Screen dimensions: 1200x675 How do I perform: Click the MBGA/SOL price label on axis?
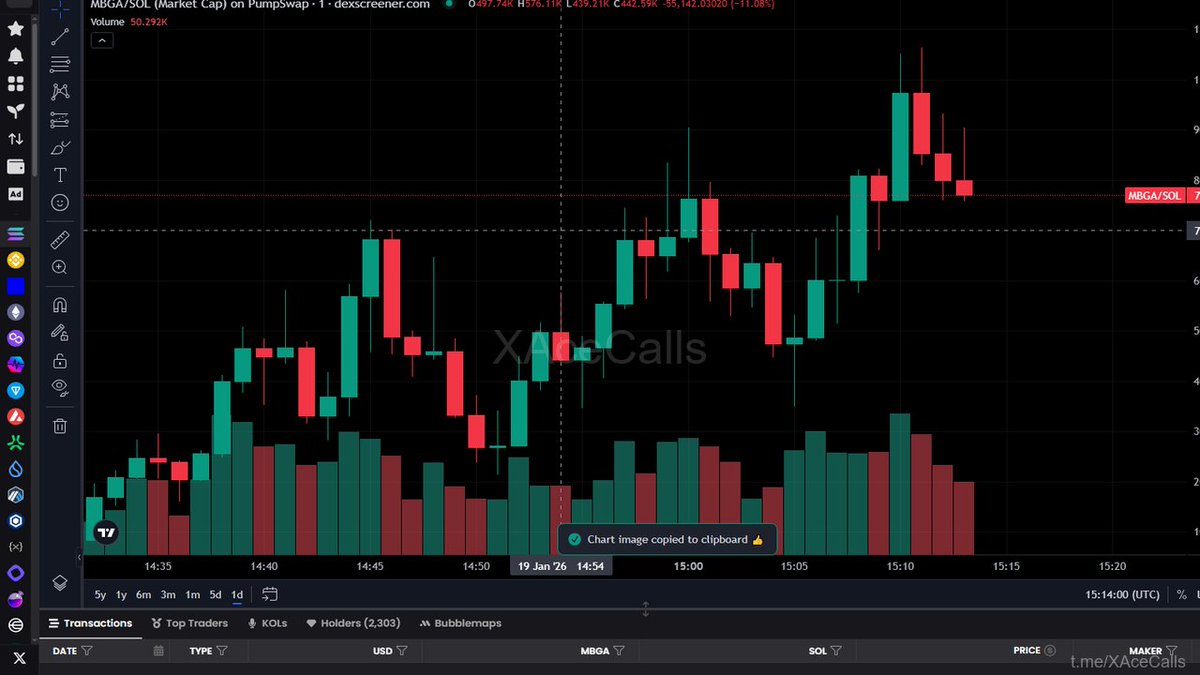pyautogui.click(x=1155, y=196)
